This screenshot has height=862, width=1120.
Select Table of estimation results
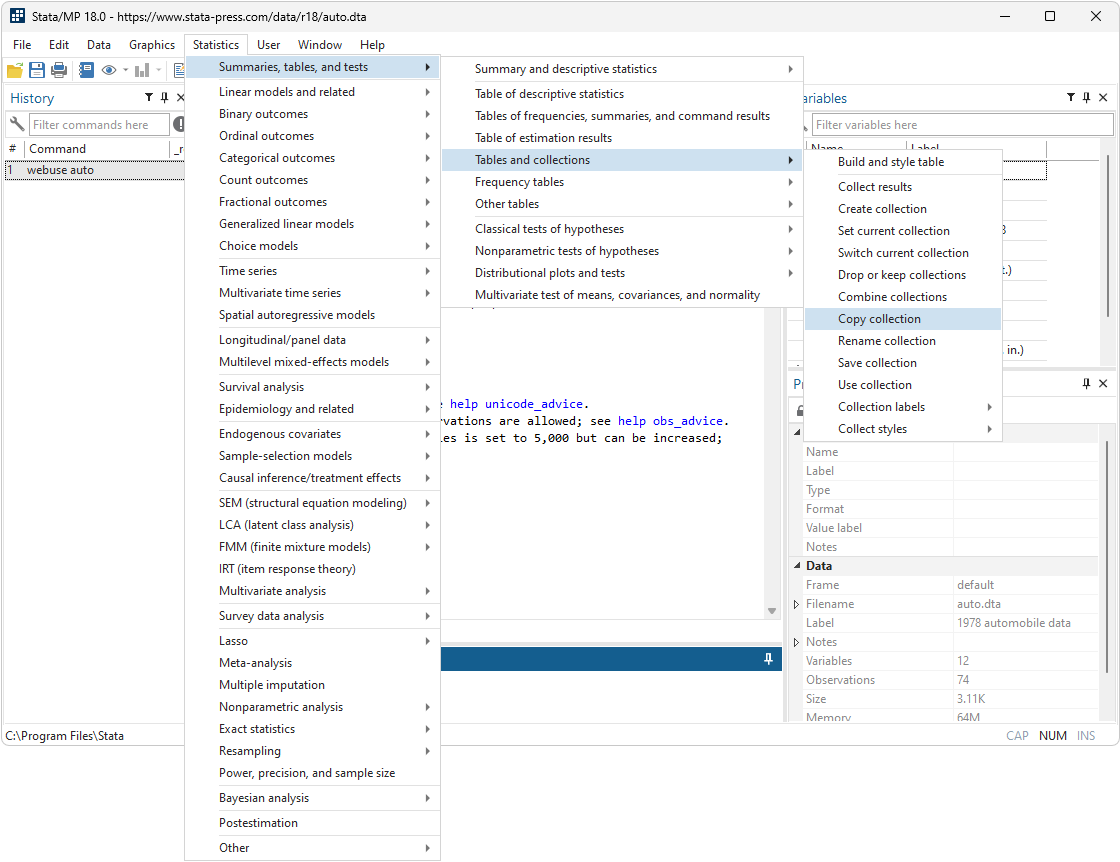tap(621, 138)
